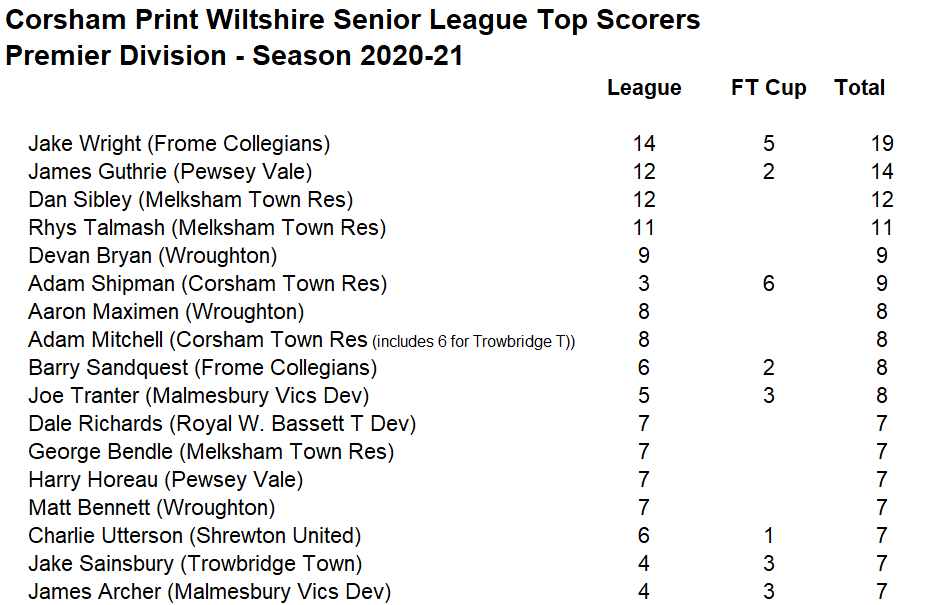This screenshot has width=934, height=605.
Task: Click Rhys Talmash player name
Action: (207, 228)
